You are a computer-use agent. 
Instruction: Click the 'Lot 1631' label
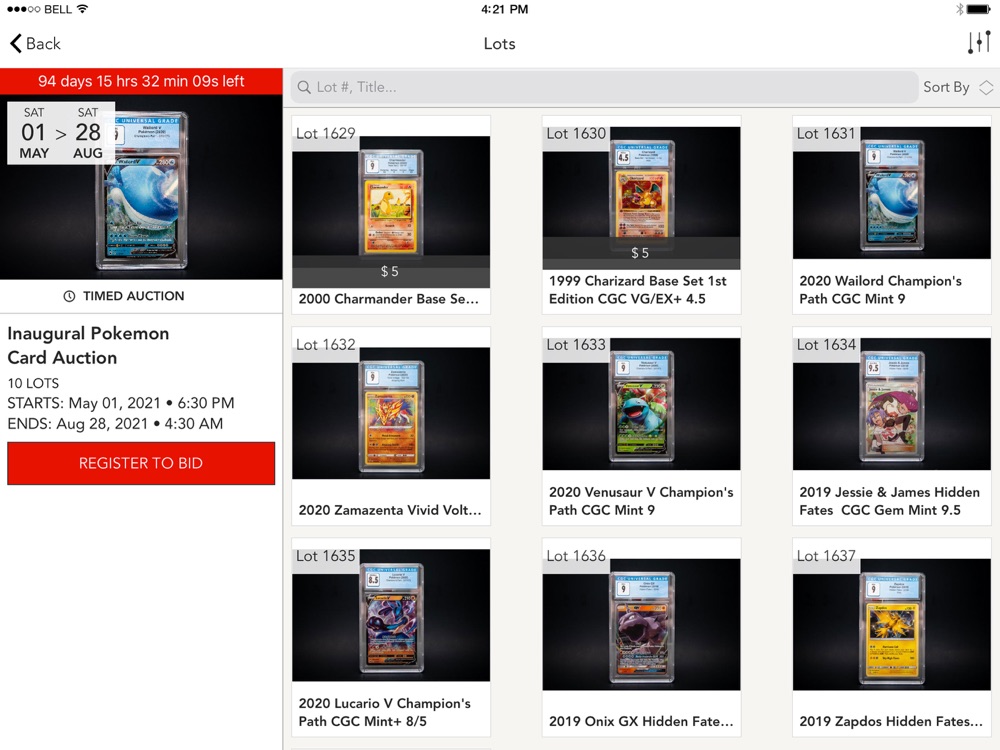(x=826, y=133)
